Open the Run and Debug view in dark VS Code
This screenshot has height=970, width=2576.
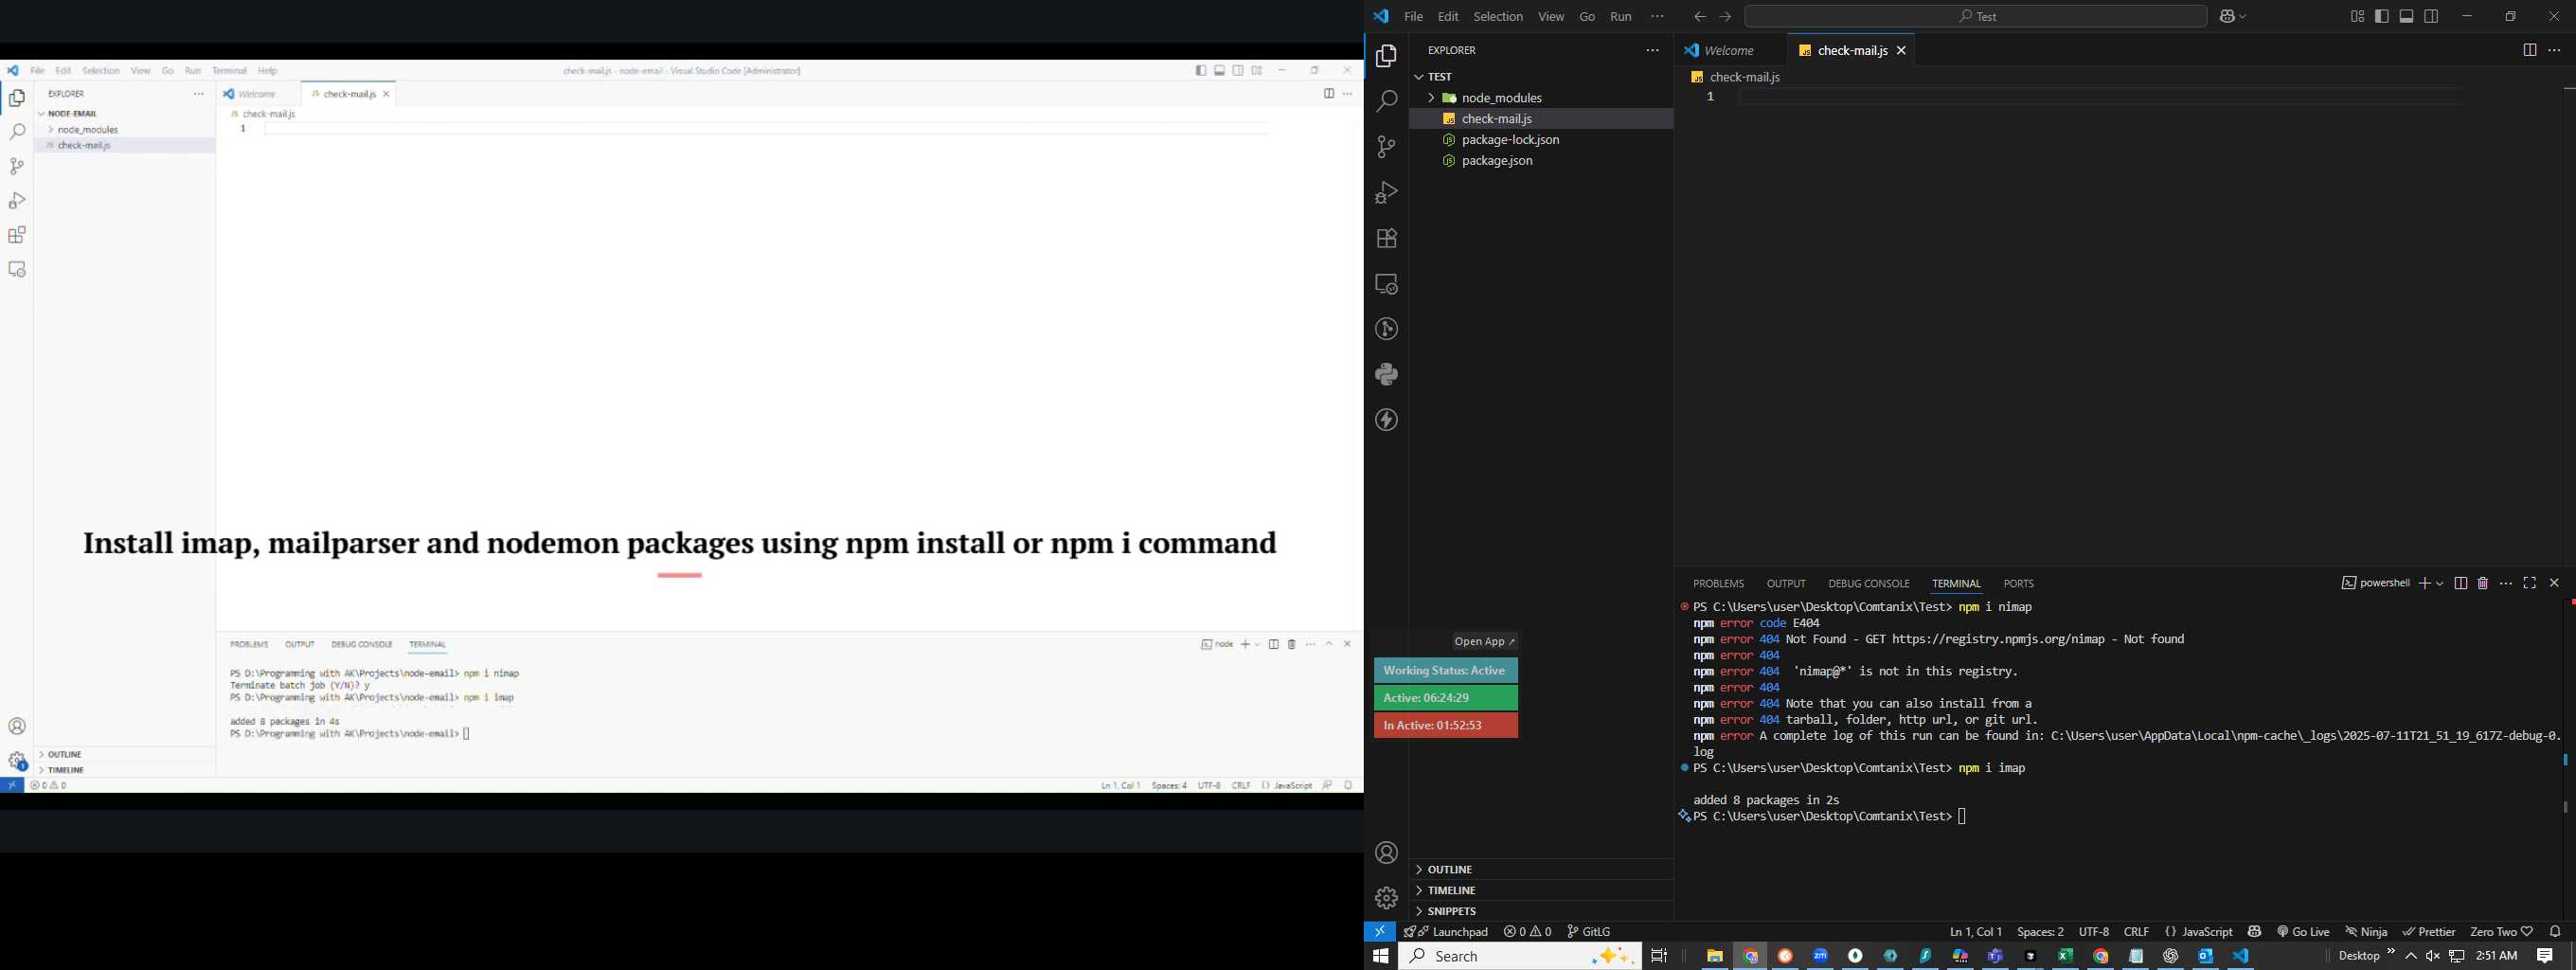1386,192
